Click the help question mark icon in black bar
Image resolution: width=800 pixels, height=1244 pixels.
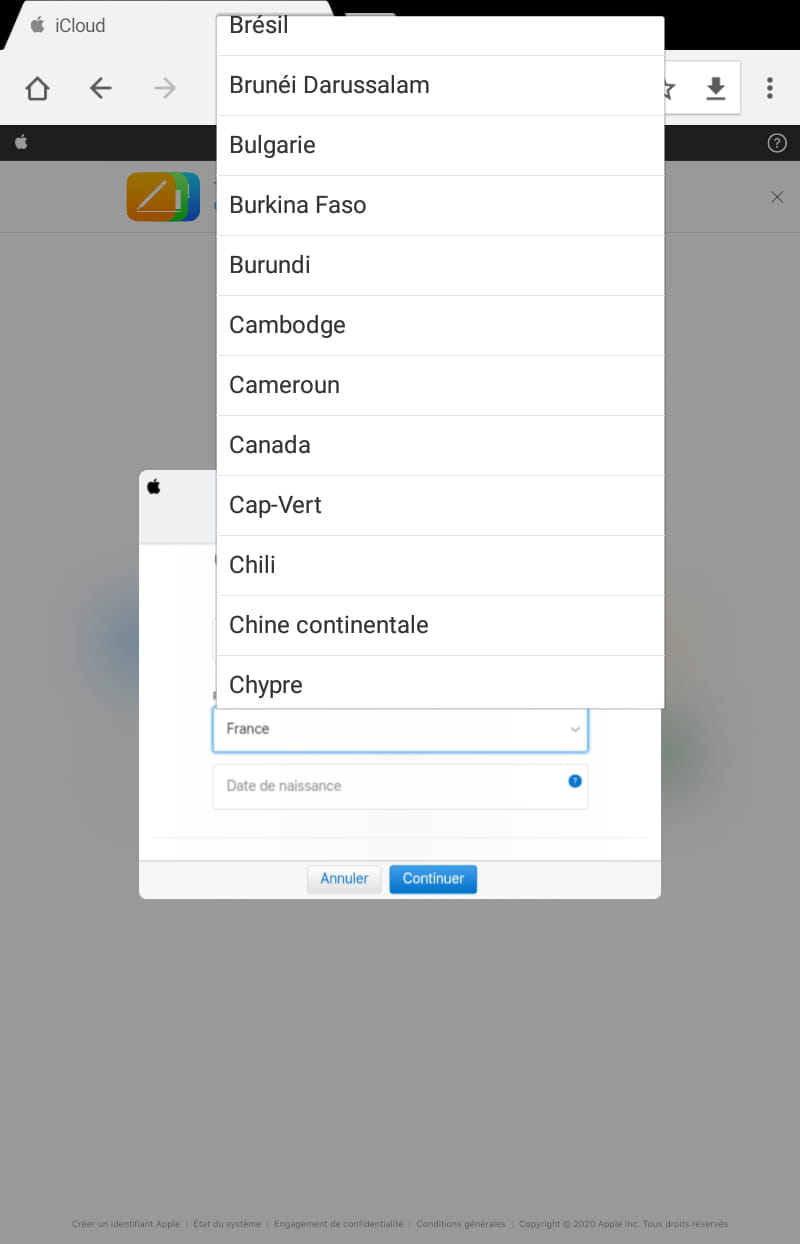click(777, 143)
